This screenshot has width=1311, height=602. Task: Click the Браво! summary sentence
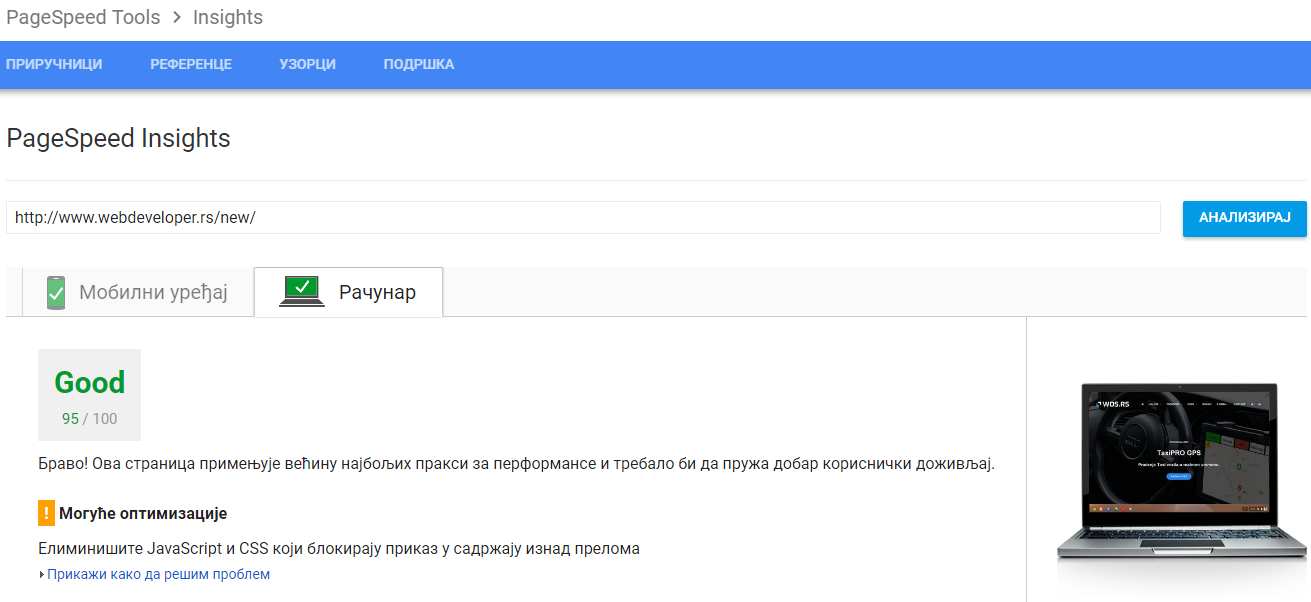(516, 464)
